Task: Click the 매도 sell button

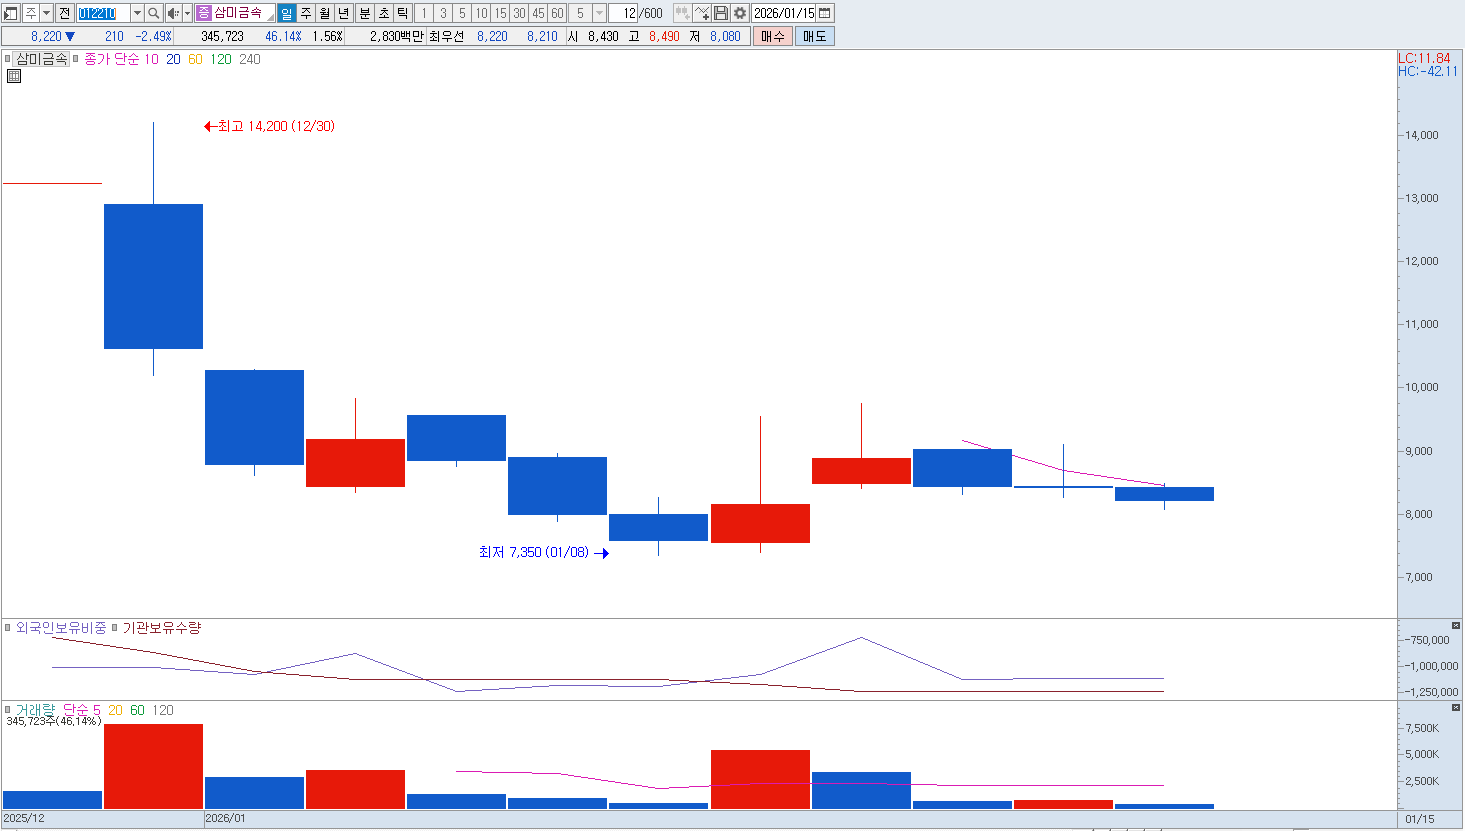Action: [814, 36]
